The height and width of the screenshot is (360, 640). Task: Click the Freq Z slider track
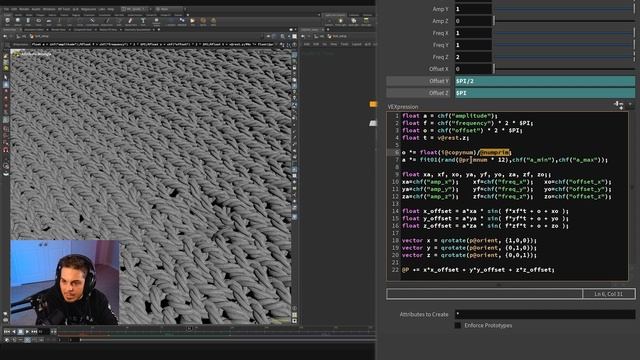(x=564, y=57)
